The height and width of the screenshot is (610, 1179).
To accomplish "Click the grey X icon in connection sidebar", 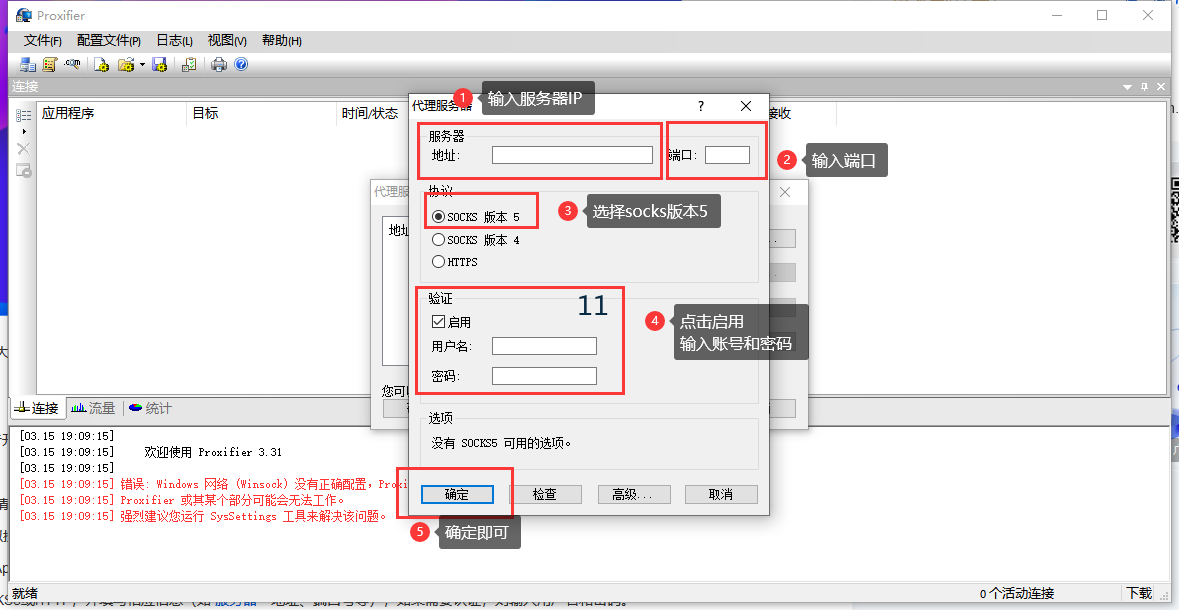I will [x=24, y=149].
